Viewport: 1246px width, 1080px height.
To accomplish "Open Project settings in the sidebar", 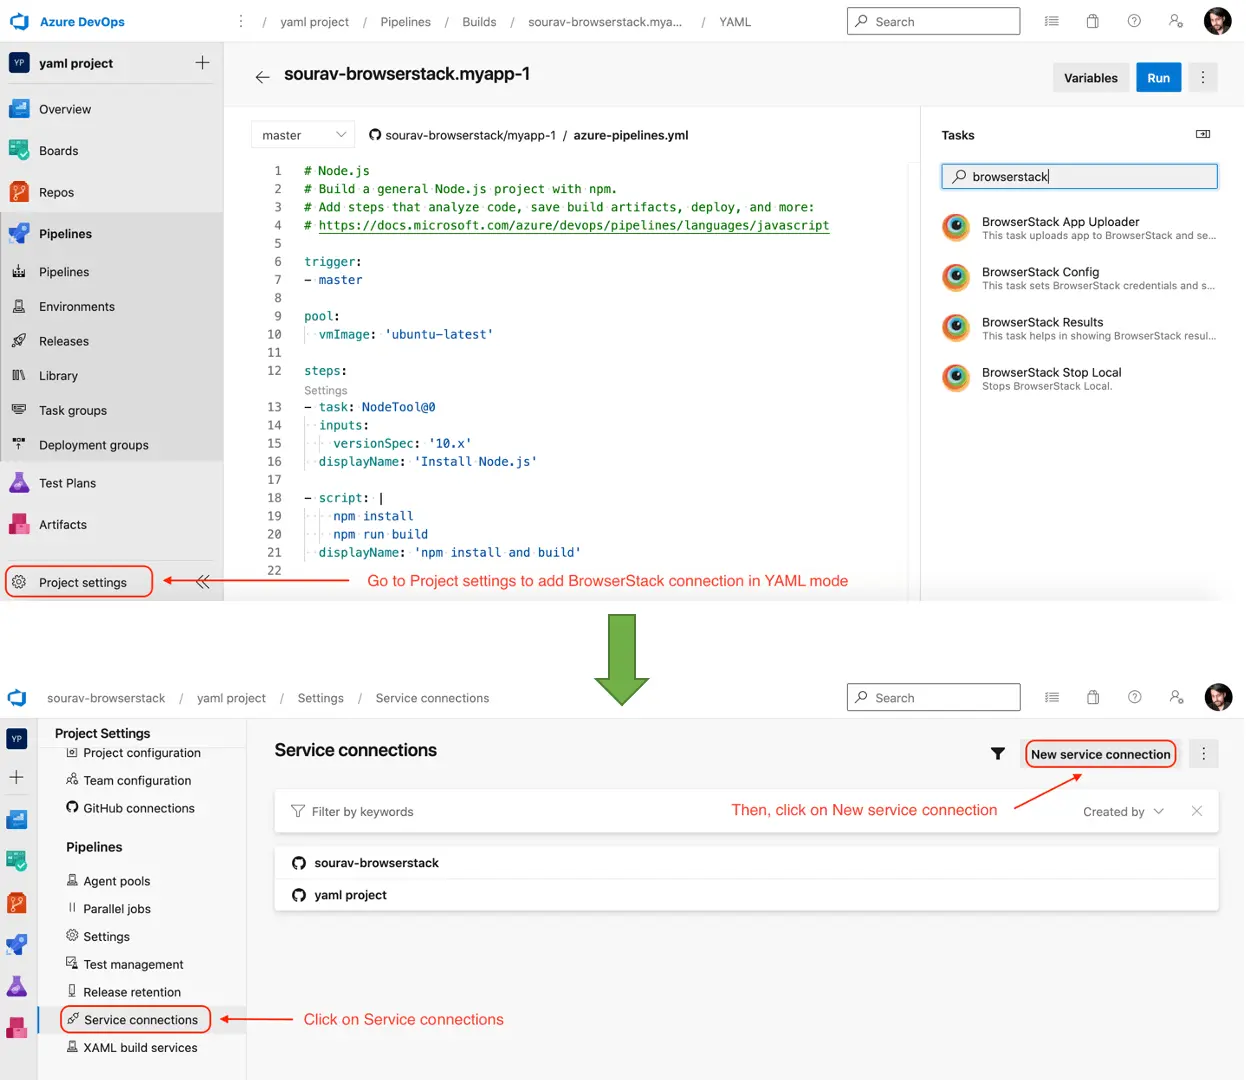I will click(81, 582).
